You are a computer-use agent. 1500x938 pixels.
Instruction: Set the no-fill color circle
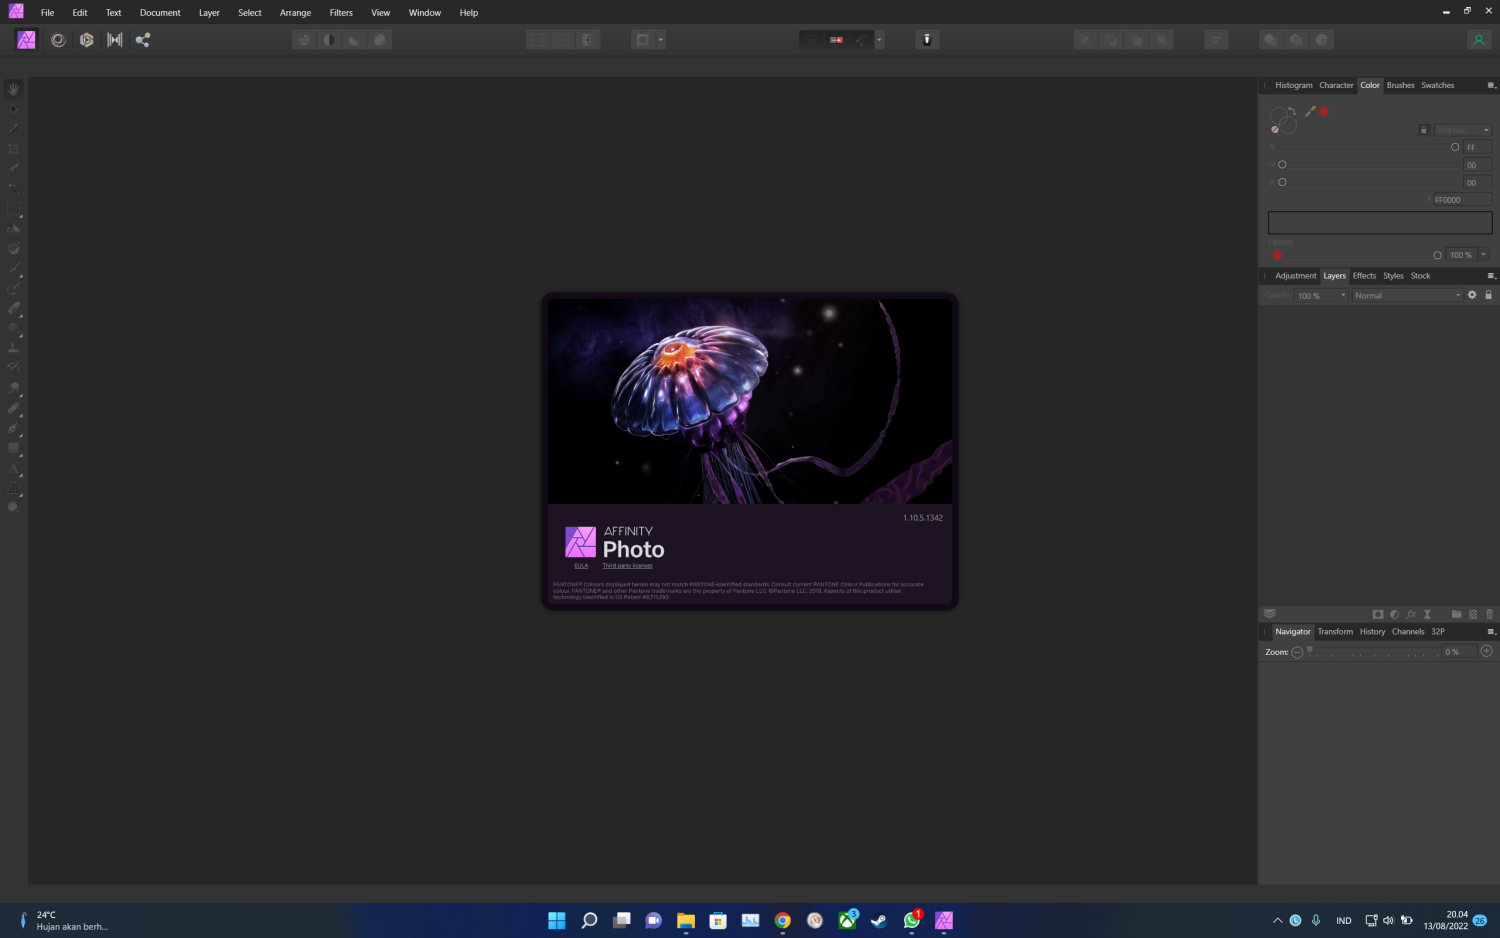click(1275, 130)
